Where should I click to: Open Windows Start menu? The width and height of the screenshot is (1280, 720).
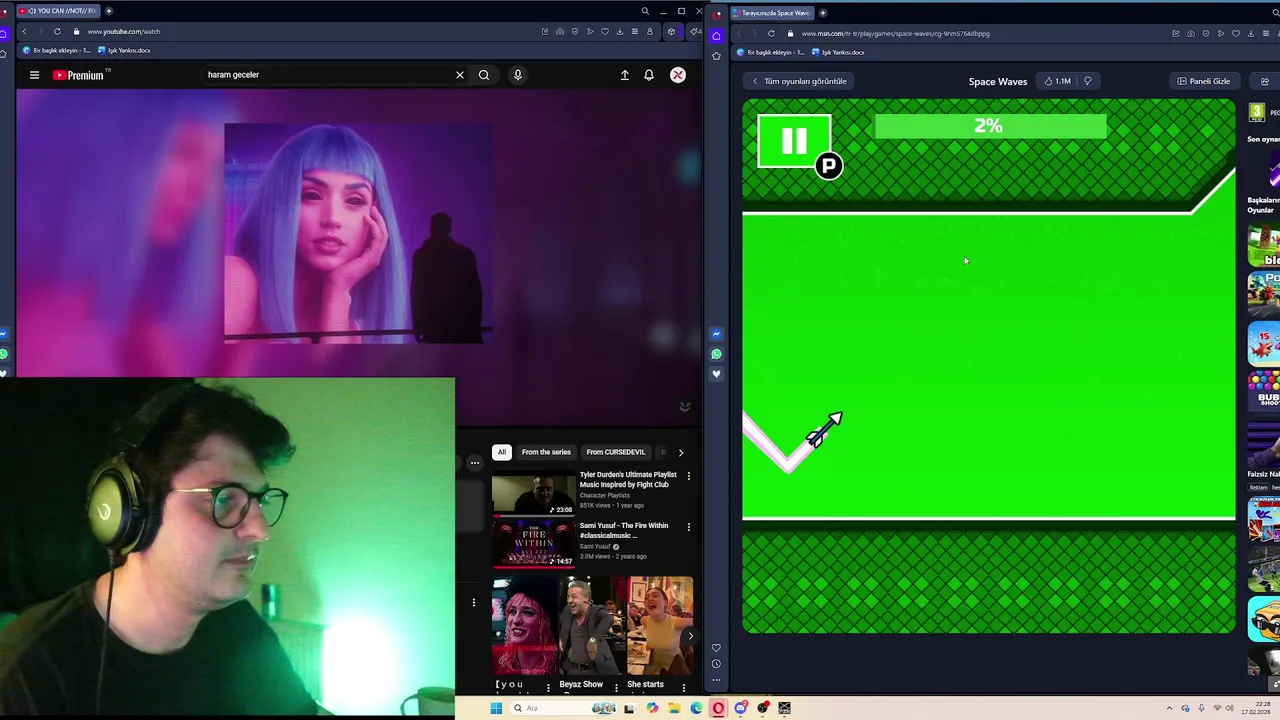[496, 708]
